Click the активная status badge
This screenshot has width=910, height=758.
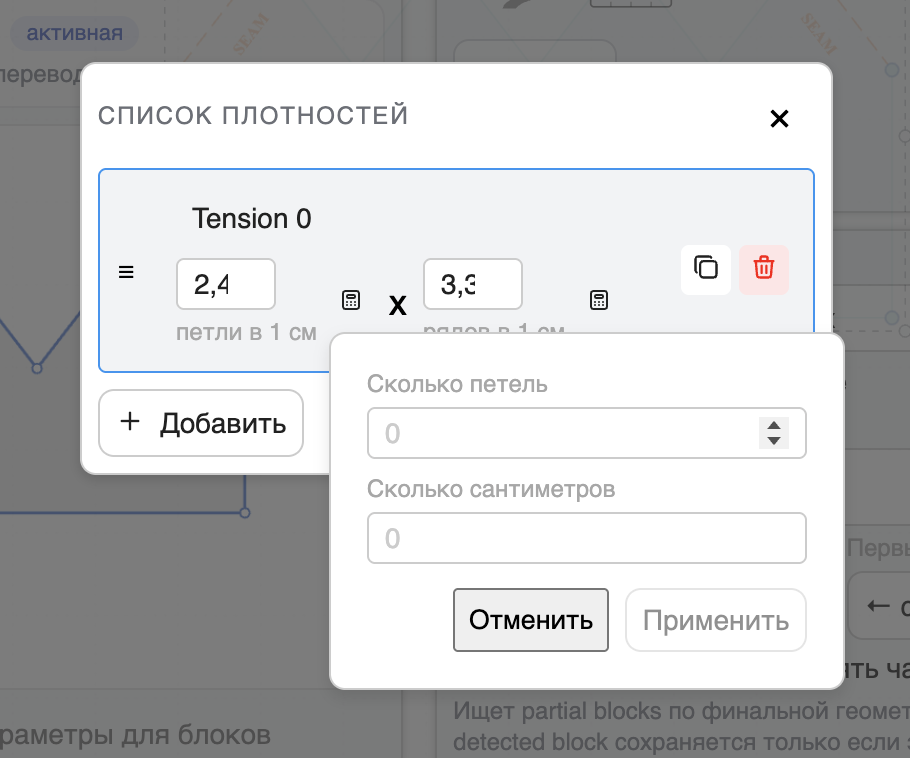(74, 33)
